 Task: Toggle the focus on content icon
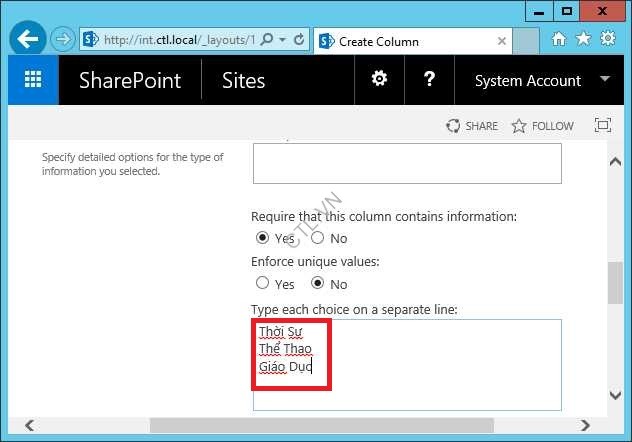click(602, 126)
